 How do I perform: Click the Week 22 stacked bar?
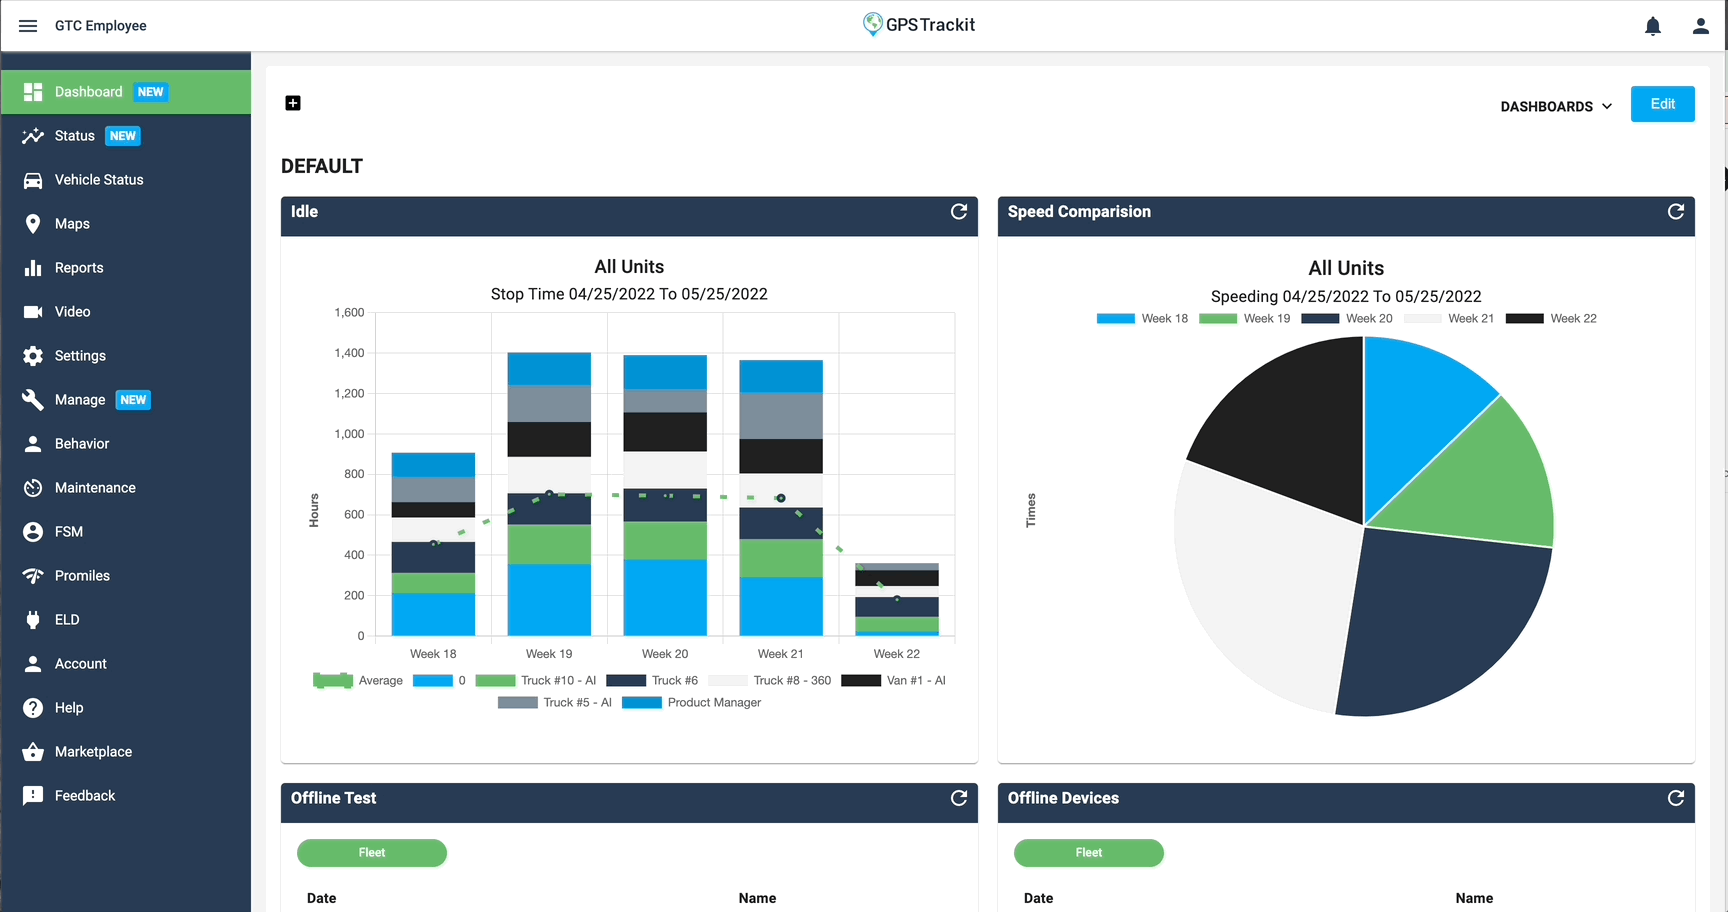[897, 600]
